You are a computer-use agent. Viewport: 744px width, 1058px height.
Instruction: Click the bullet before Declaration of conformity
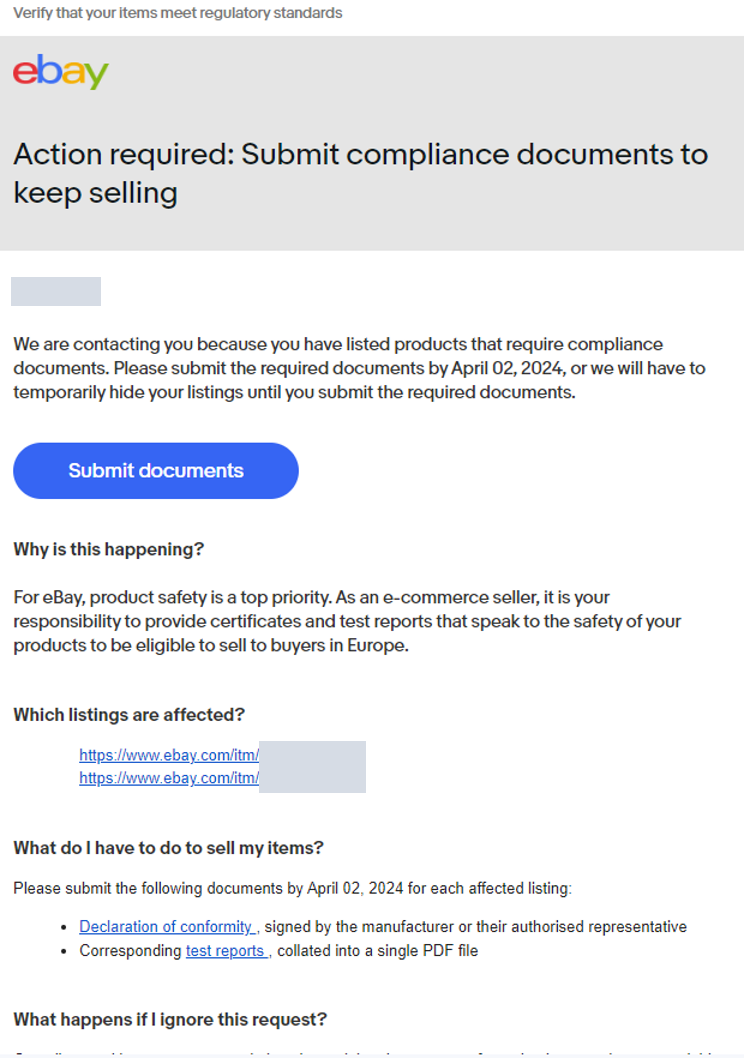pyautogui.click(x=65, y=928)
